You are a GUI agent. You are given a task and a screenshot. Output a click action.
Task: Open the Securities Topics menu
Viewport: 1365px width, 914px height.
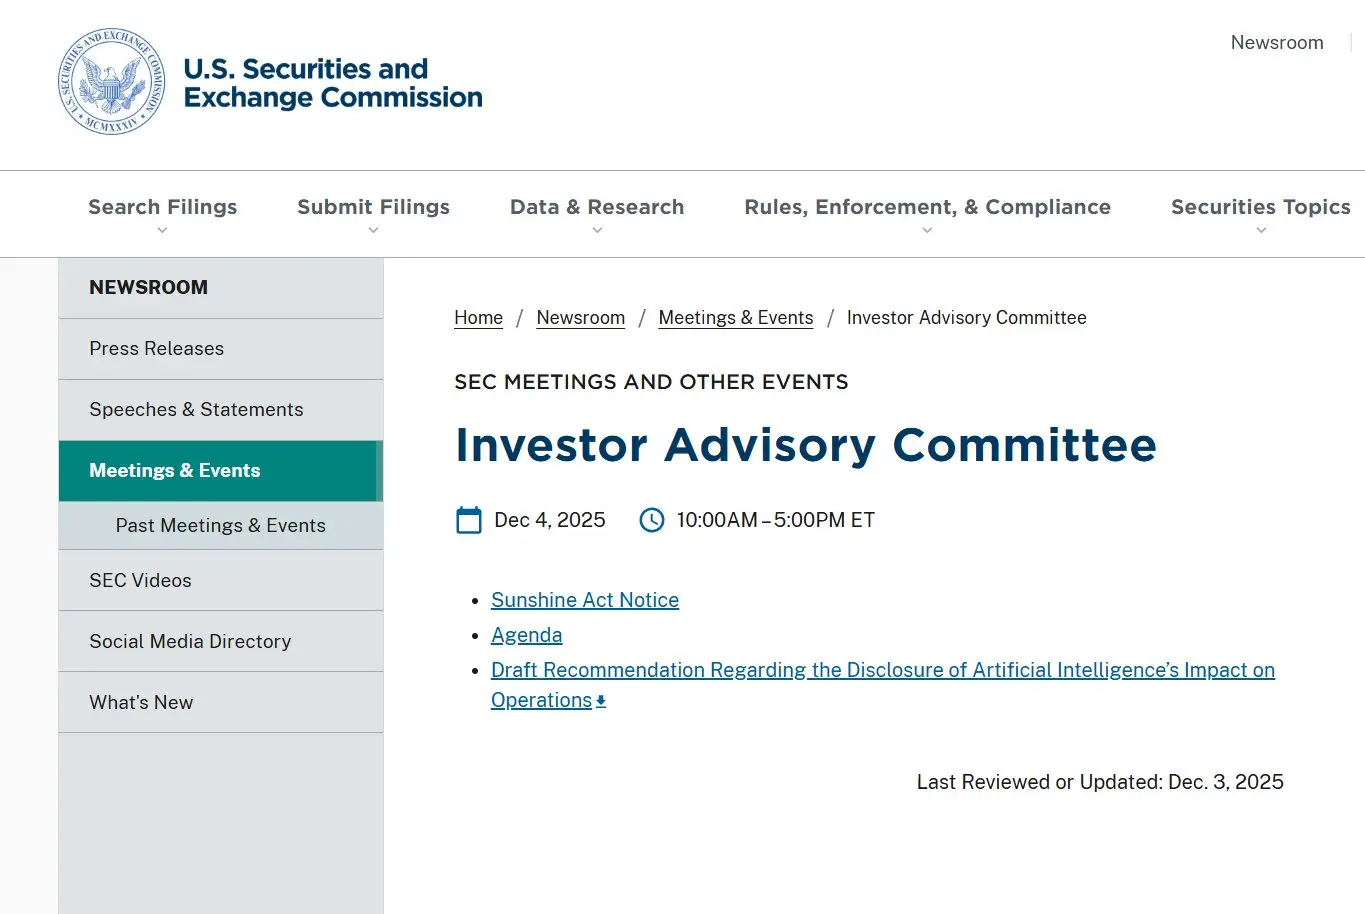1260,208
